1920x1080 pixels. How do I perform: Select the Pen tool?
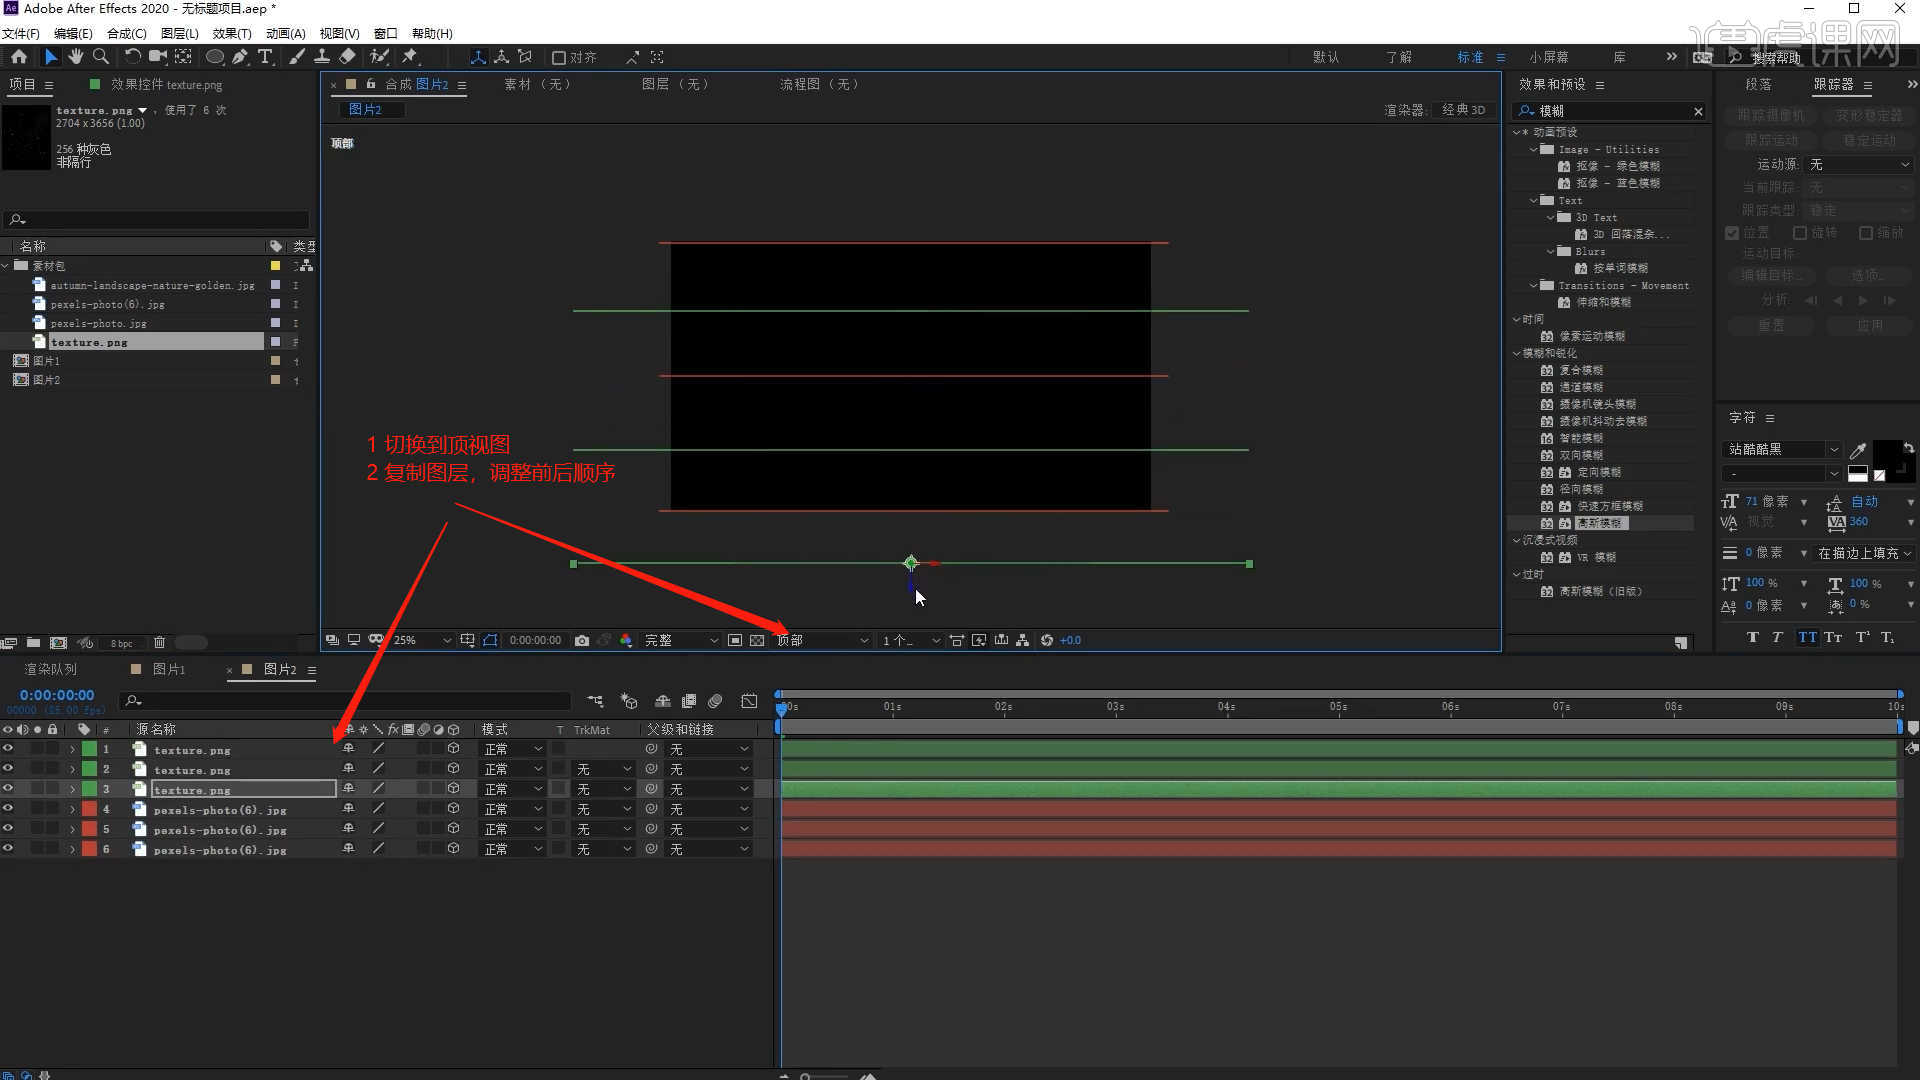click(240, 57)
